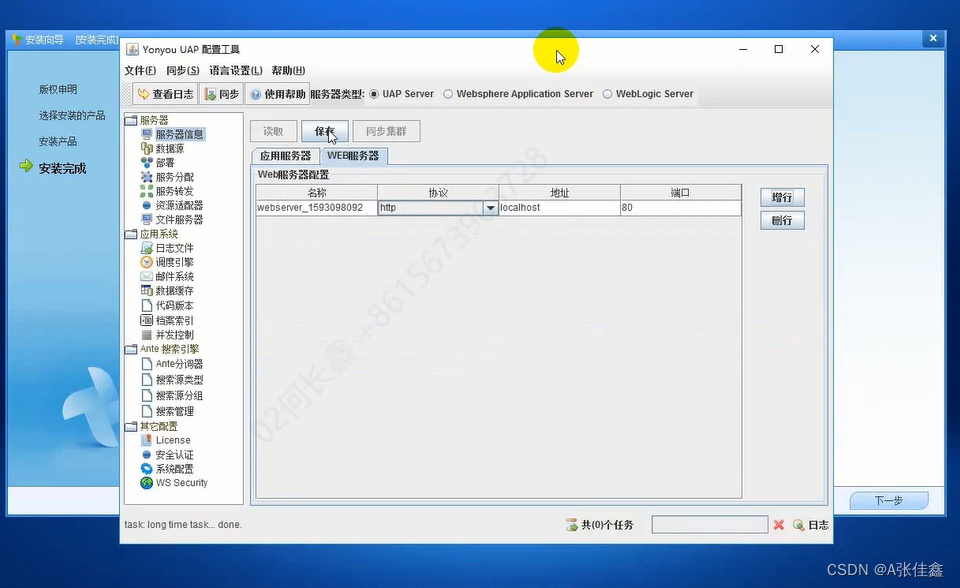Viewport: 960px width, 588px height.
Task: Click the 增行 button
Action: coord(782,197)
